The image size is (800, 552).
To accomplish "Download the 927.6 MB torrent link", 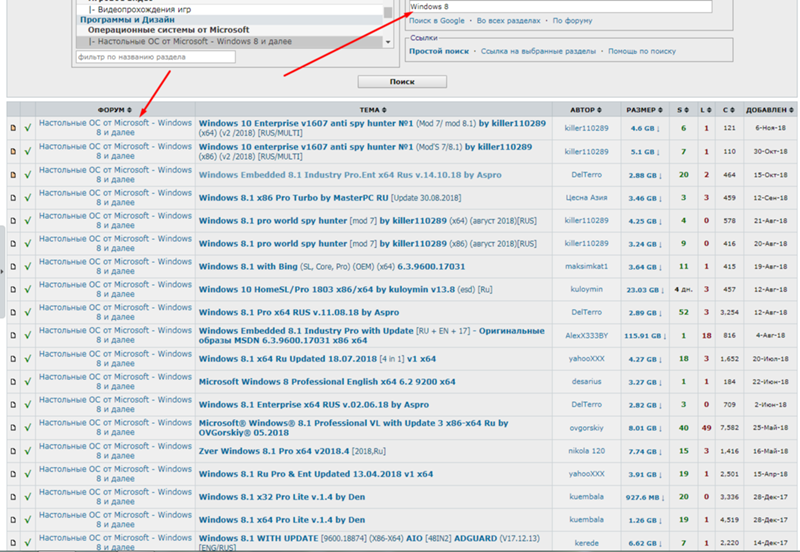I will (645, 497).
